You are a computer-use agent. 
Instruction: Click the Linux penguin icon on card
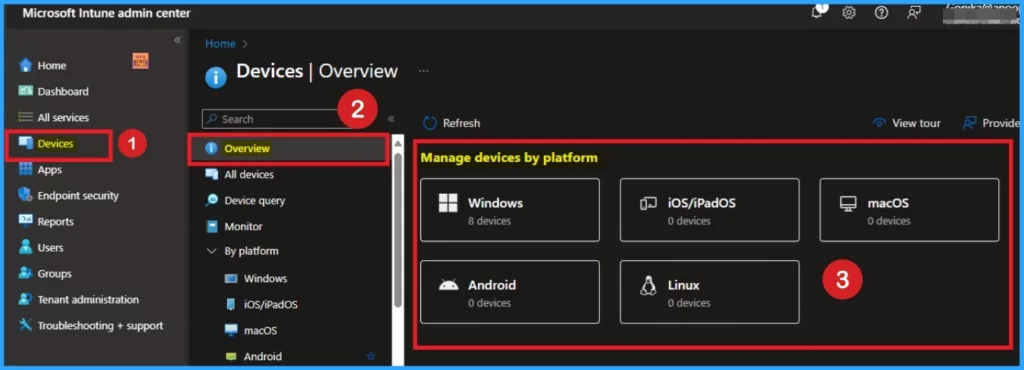648,285
